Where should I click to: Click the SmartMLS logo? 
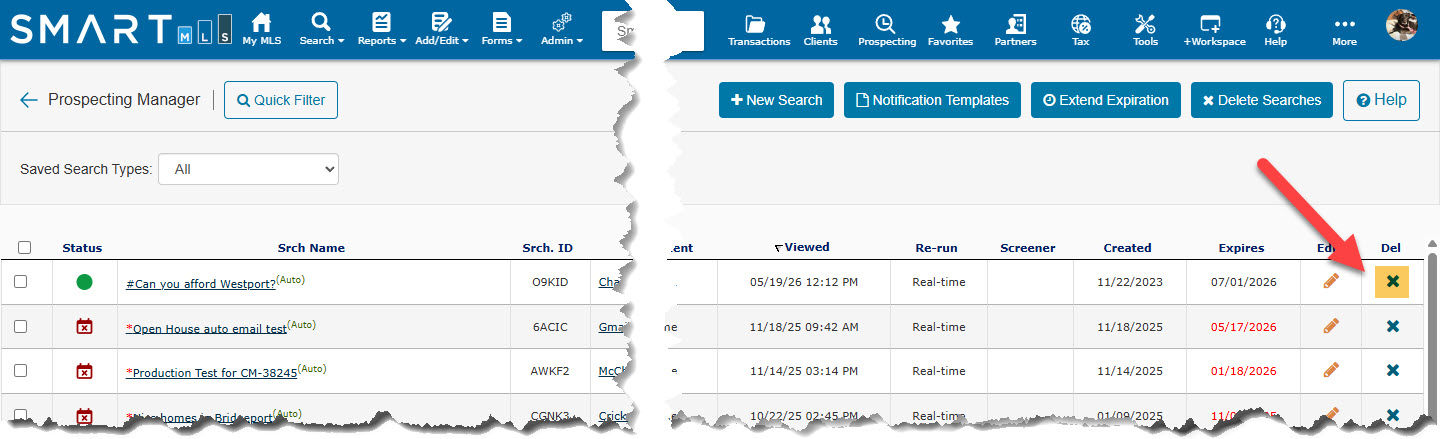tap(122, 29)
